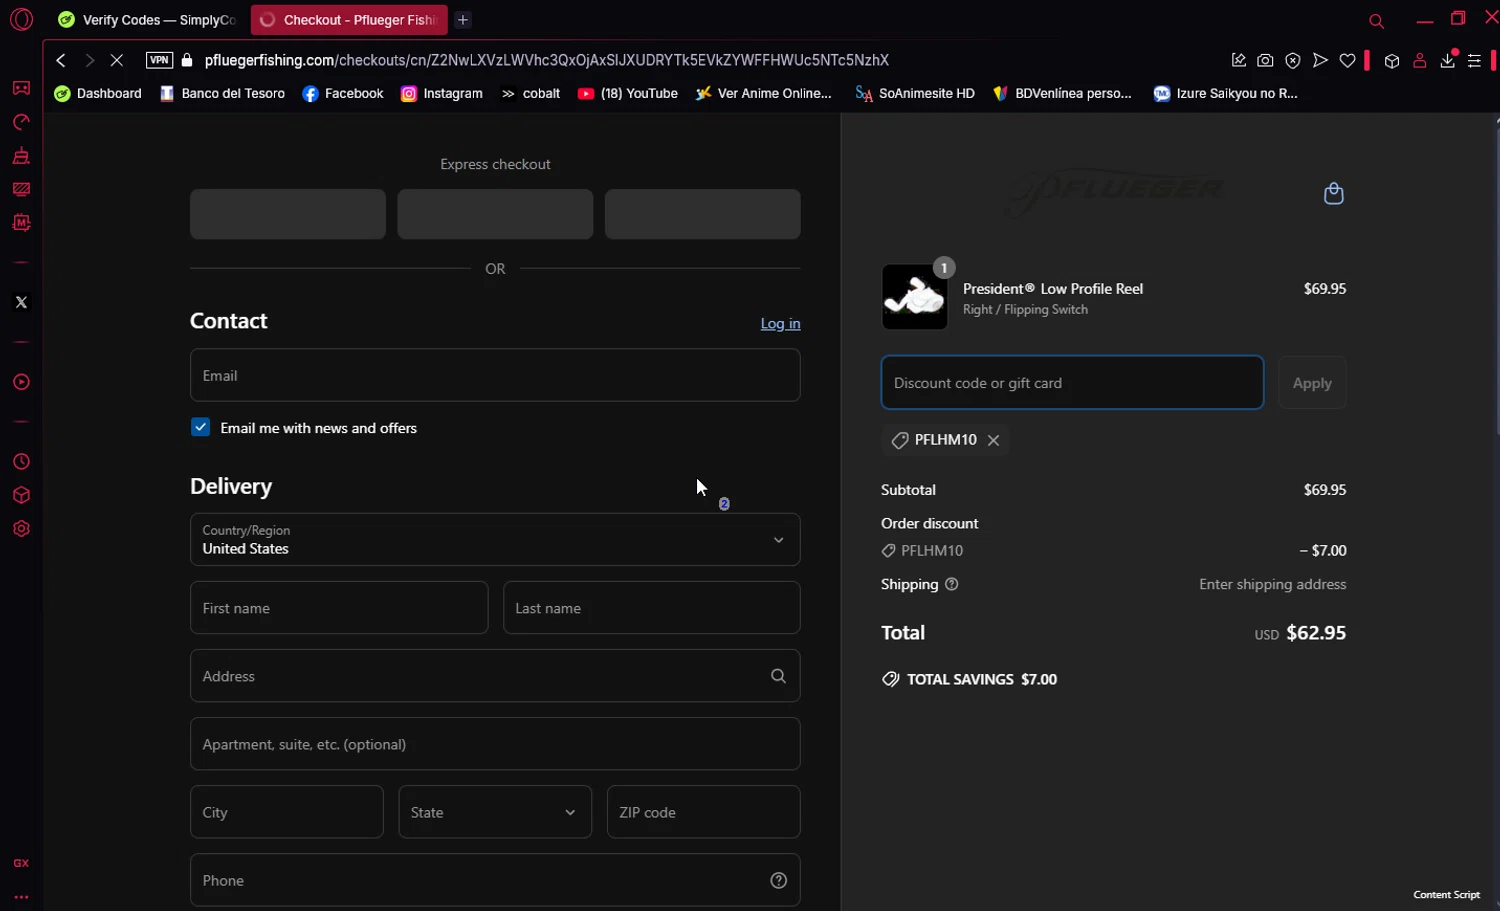Screen dimensions: 1500x911
Task: Click the Log in link
Action: (780, 323)
